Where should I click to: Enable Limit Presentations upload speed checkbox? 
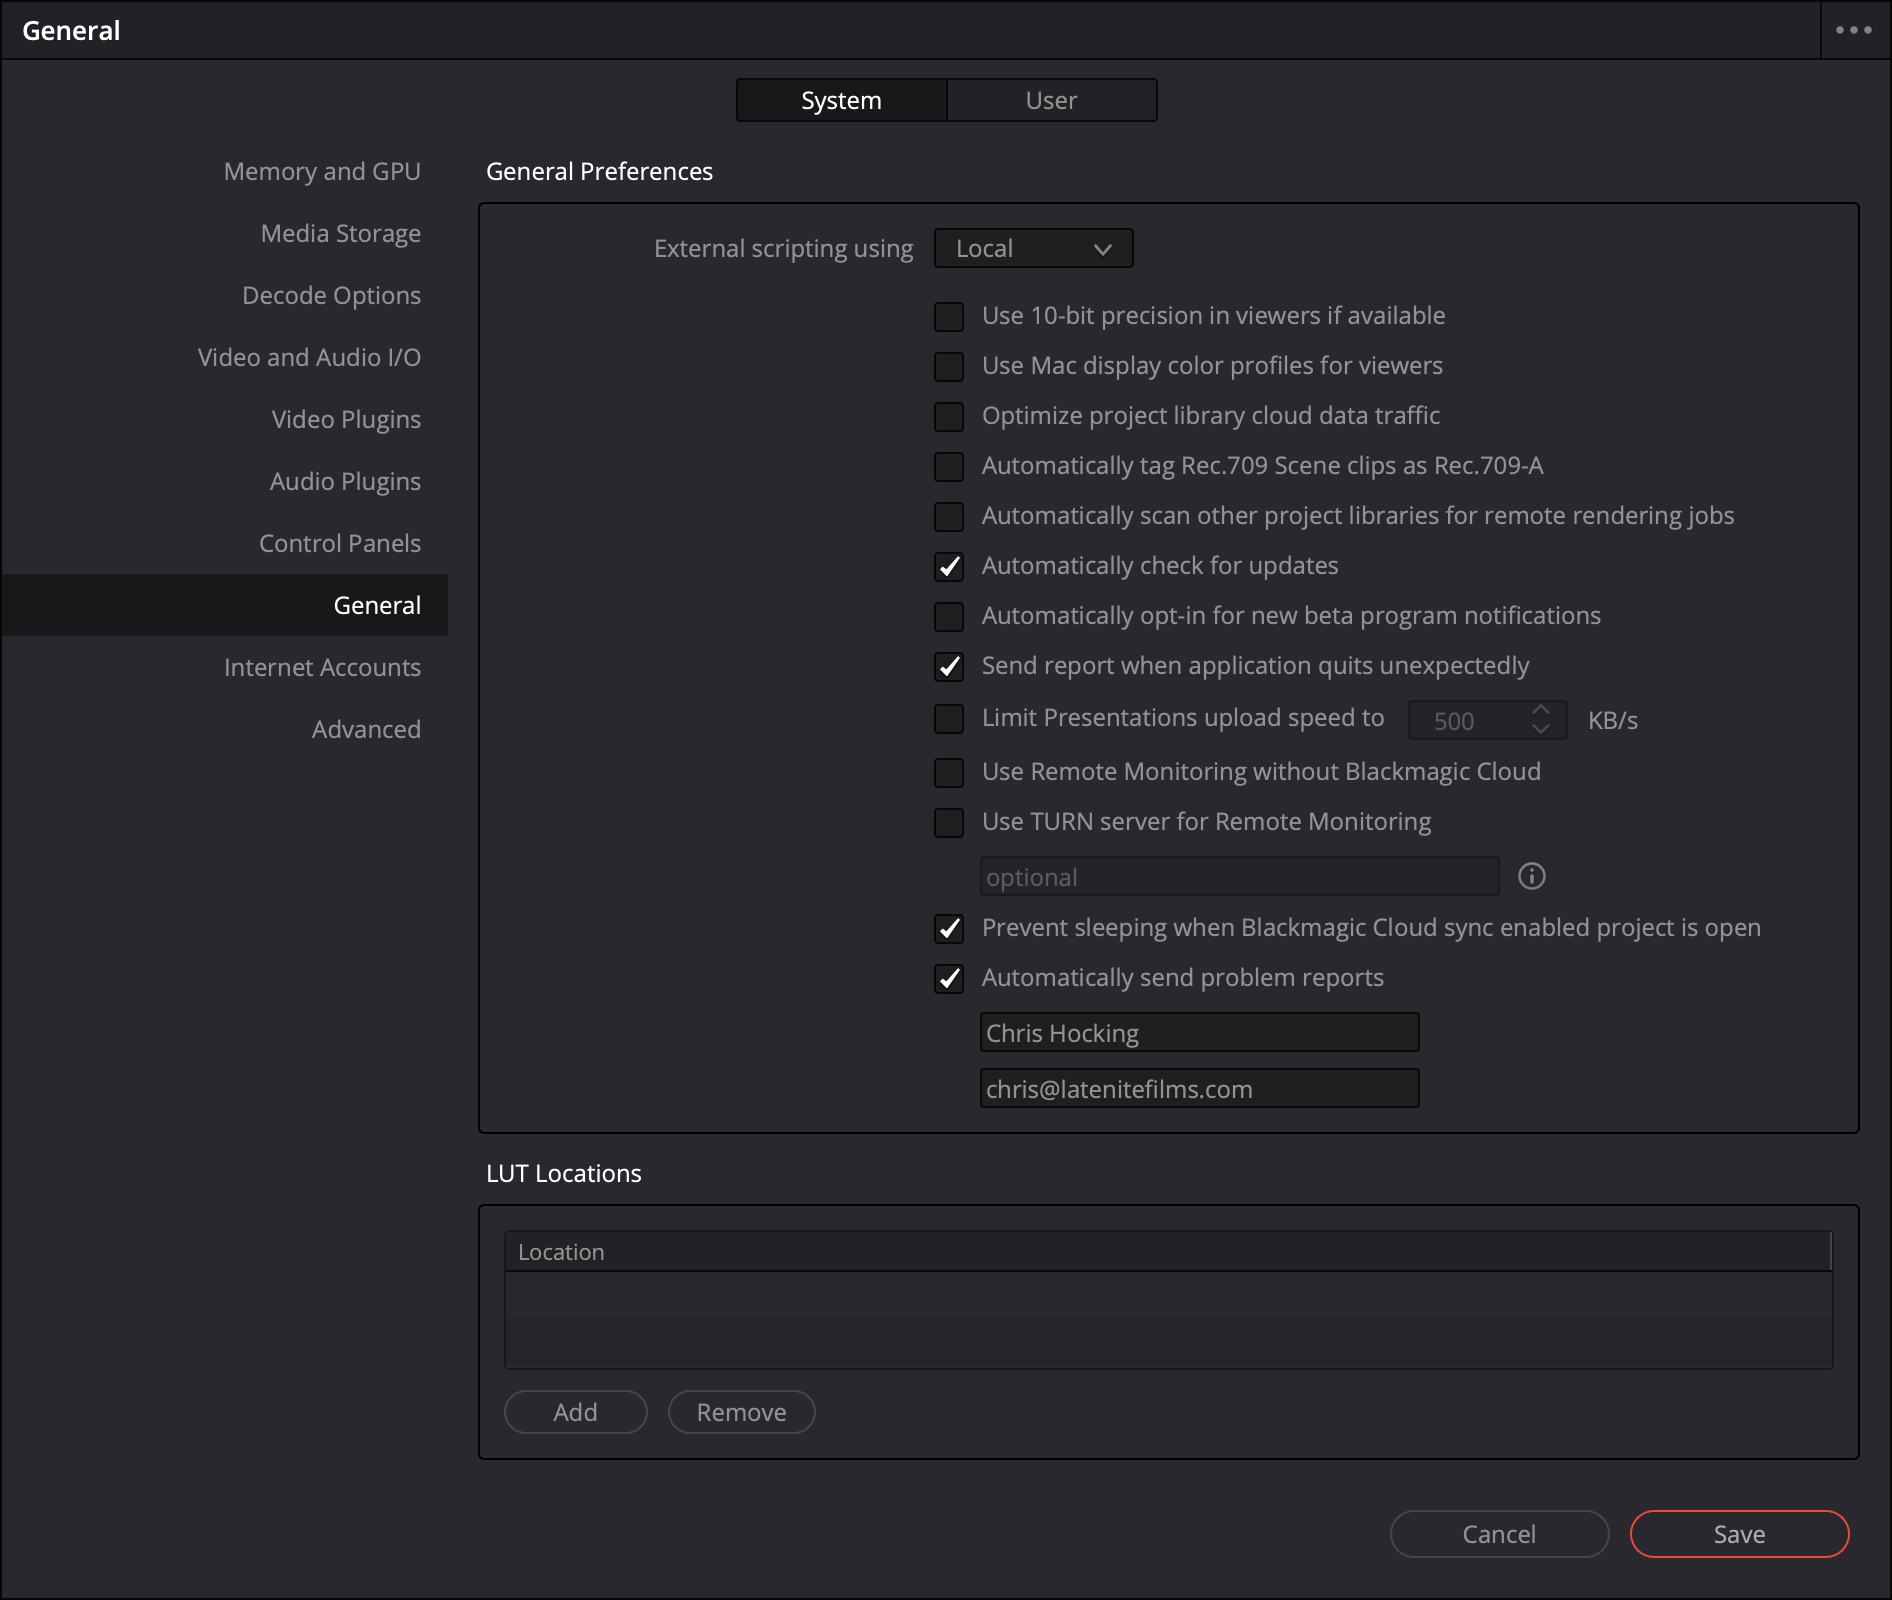949,719
